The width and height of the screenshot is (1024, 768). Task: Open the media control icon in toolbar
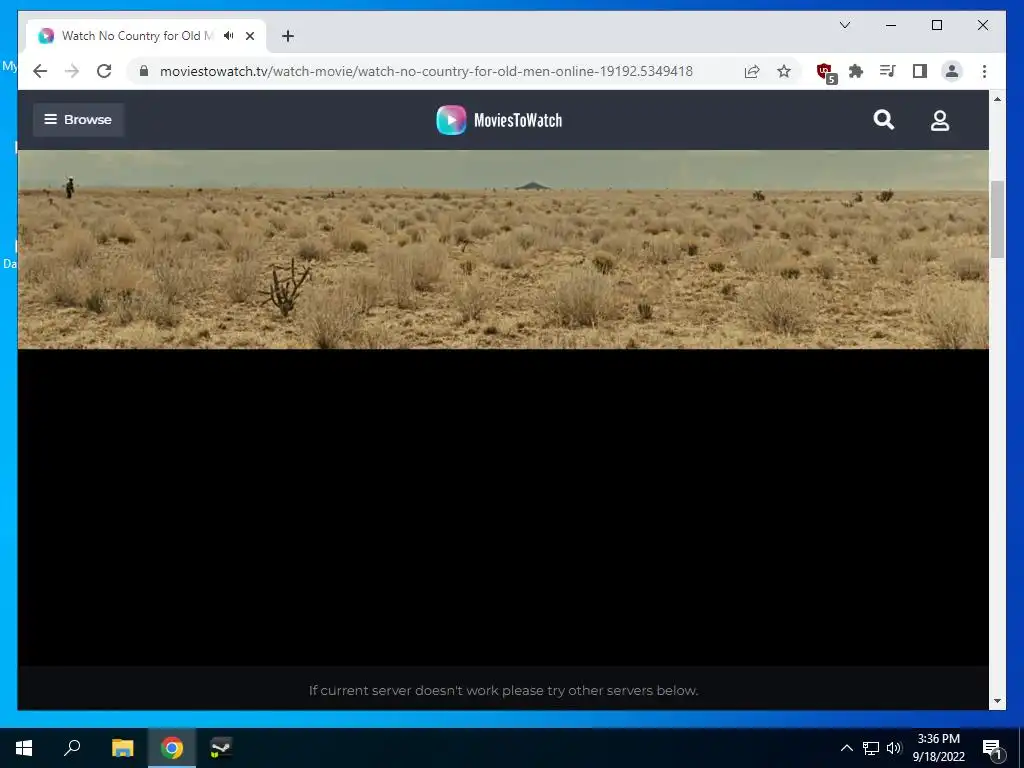click(888, 71)
